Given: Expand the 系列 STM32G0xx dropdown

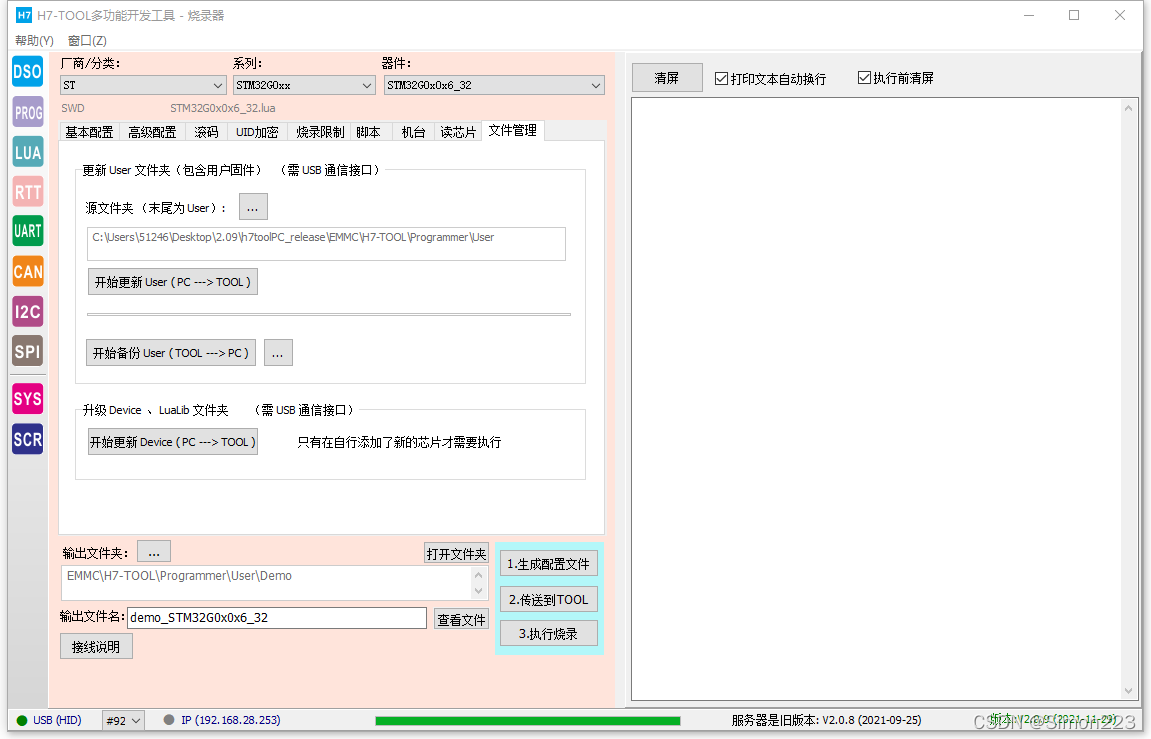Looking at the screenshot, I should (x=305, y=85).
